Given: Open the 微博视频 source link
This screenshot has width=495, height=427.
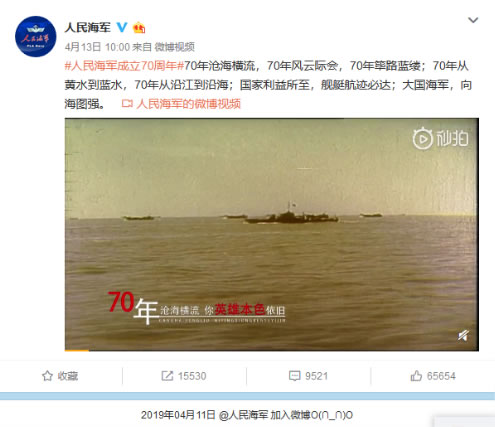Looking at the screenshot, I should point(174,47).
